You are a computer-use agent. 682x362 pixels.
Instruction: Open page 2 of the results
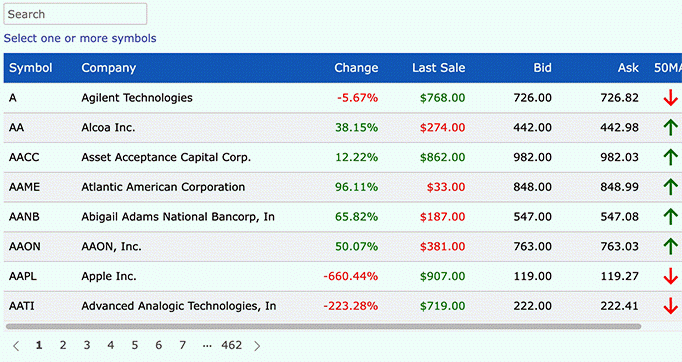click(63, 345)
